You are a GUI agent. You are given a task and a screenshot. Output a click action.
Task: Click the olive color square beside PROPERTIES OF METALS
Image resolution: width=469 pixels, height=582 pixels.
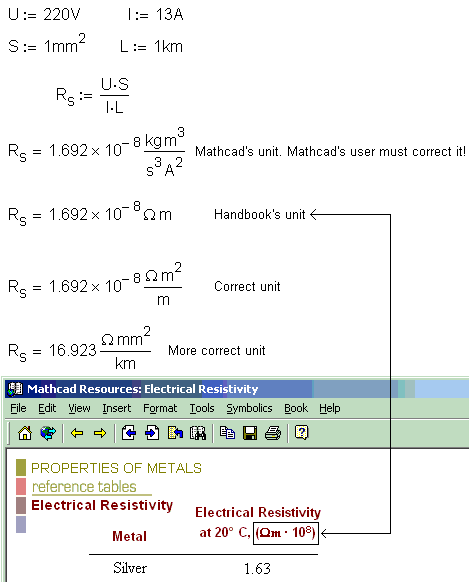point(21,467)
